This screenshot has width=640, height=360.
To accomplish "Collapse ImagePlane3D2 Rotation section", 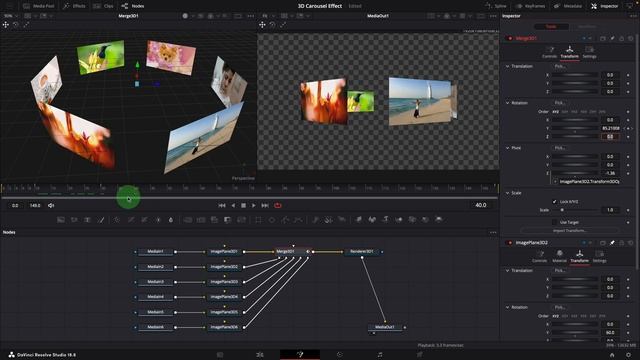I will [x=507, y=307].
